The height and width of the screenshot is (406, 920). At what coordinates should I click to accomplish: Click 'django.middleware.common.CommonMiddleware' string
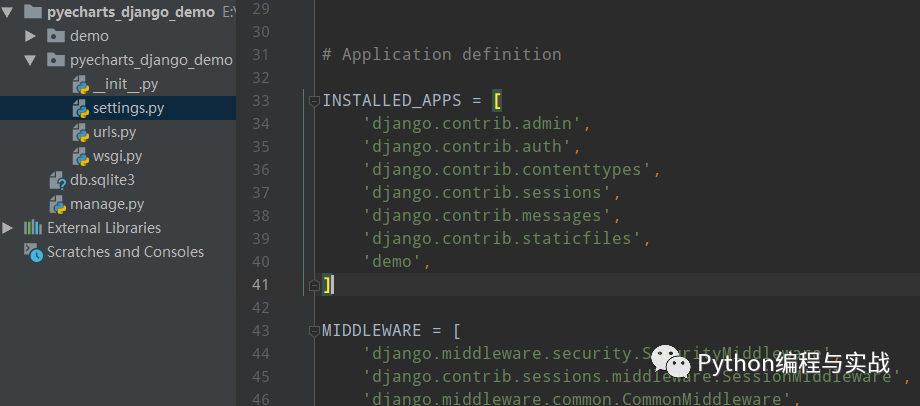pos(577,400)
